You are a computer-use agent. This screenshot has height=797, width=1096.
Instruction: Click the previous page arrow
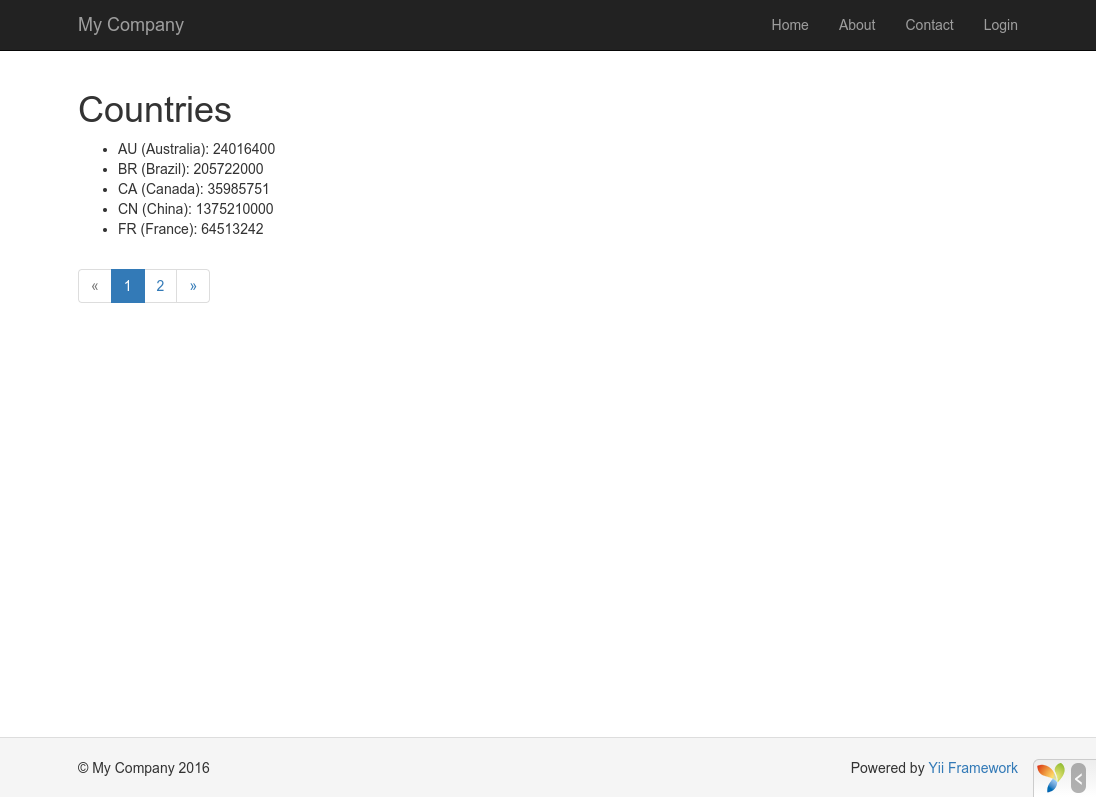[x=94, y=286]
